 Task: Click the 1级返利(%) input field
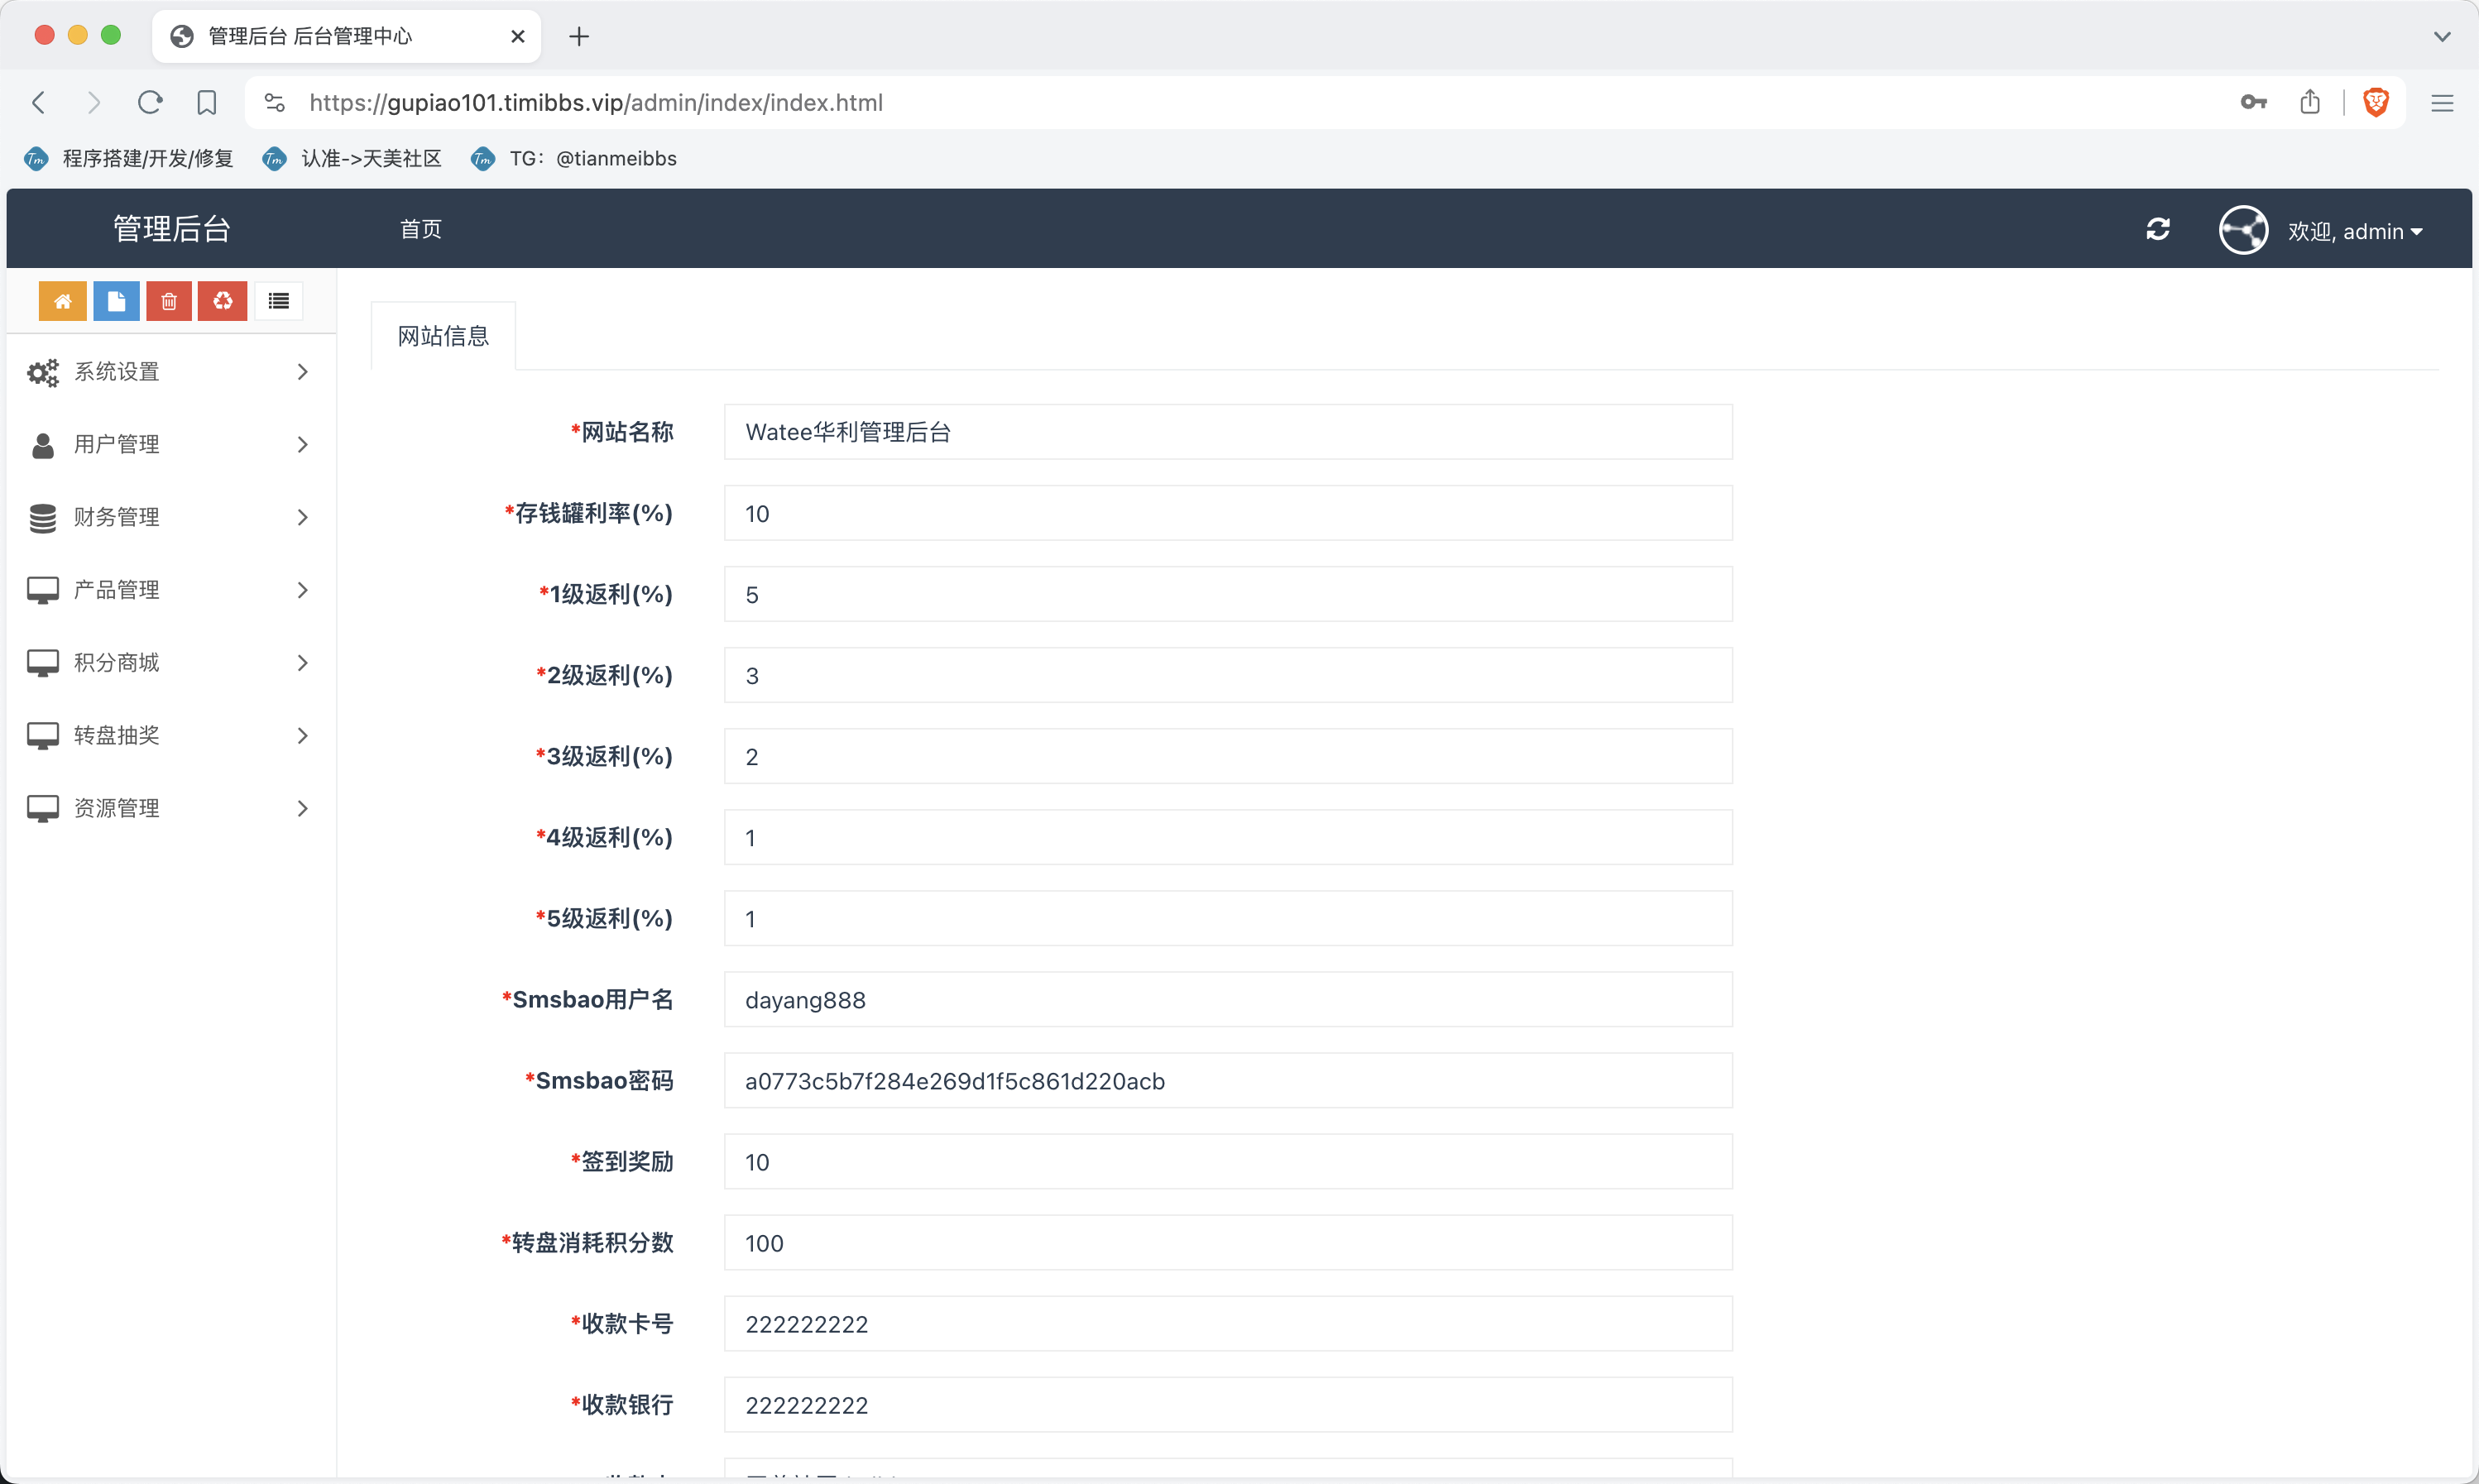(x=1228, y=594)
